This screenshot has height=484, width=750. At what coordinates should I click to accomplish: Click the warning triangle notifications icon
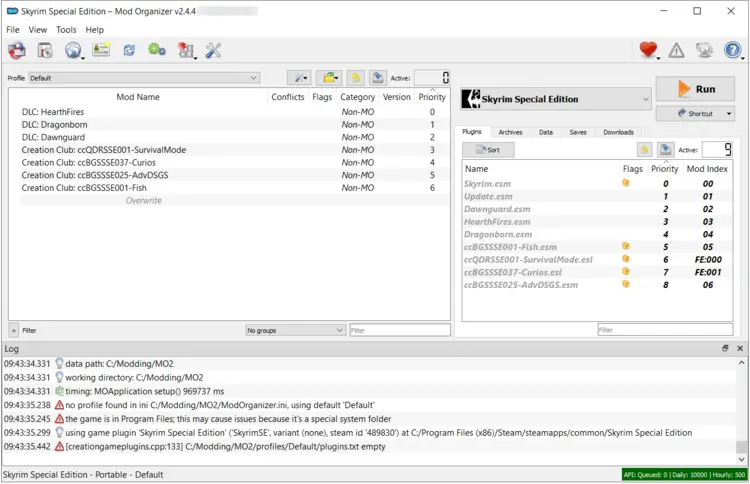click(677, 50)
